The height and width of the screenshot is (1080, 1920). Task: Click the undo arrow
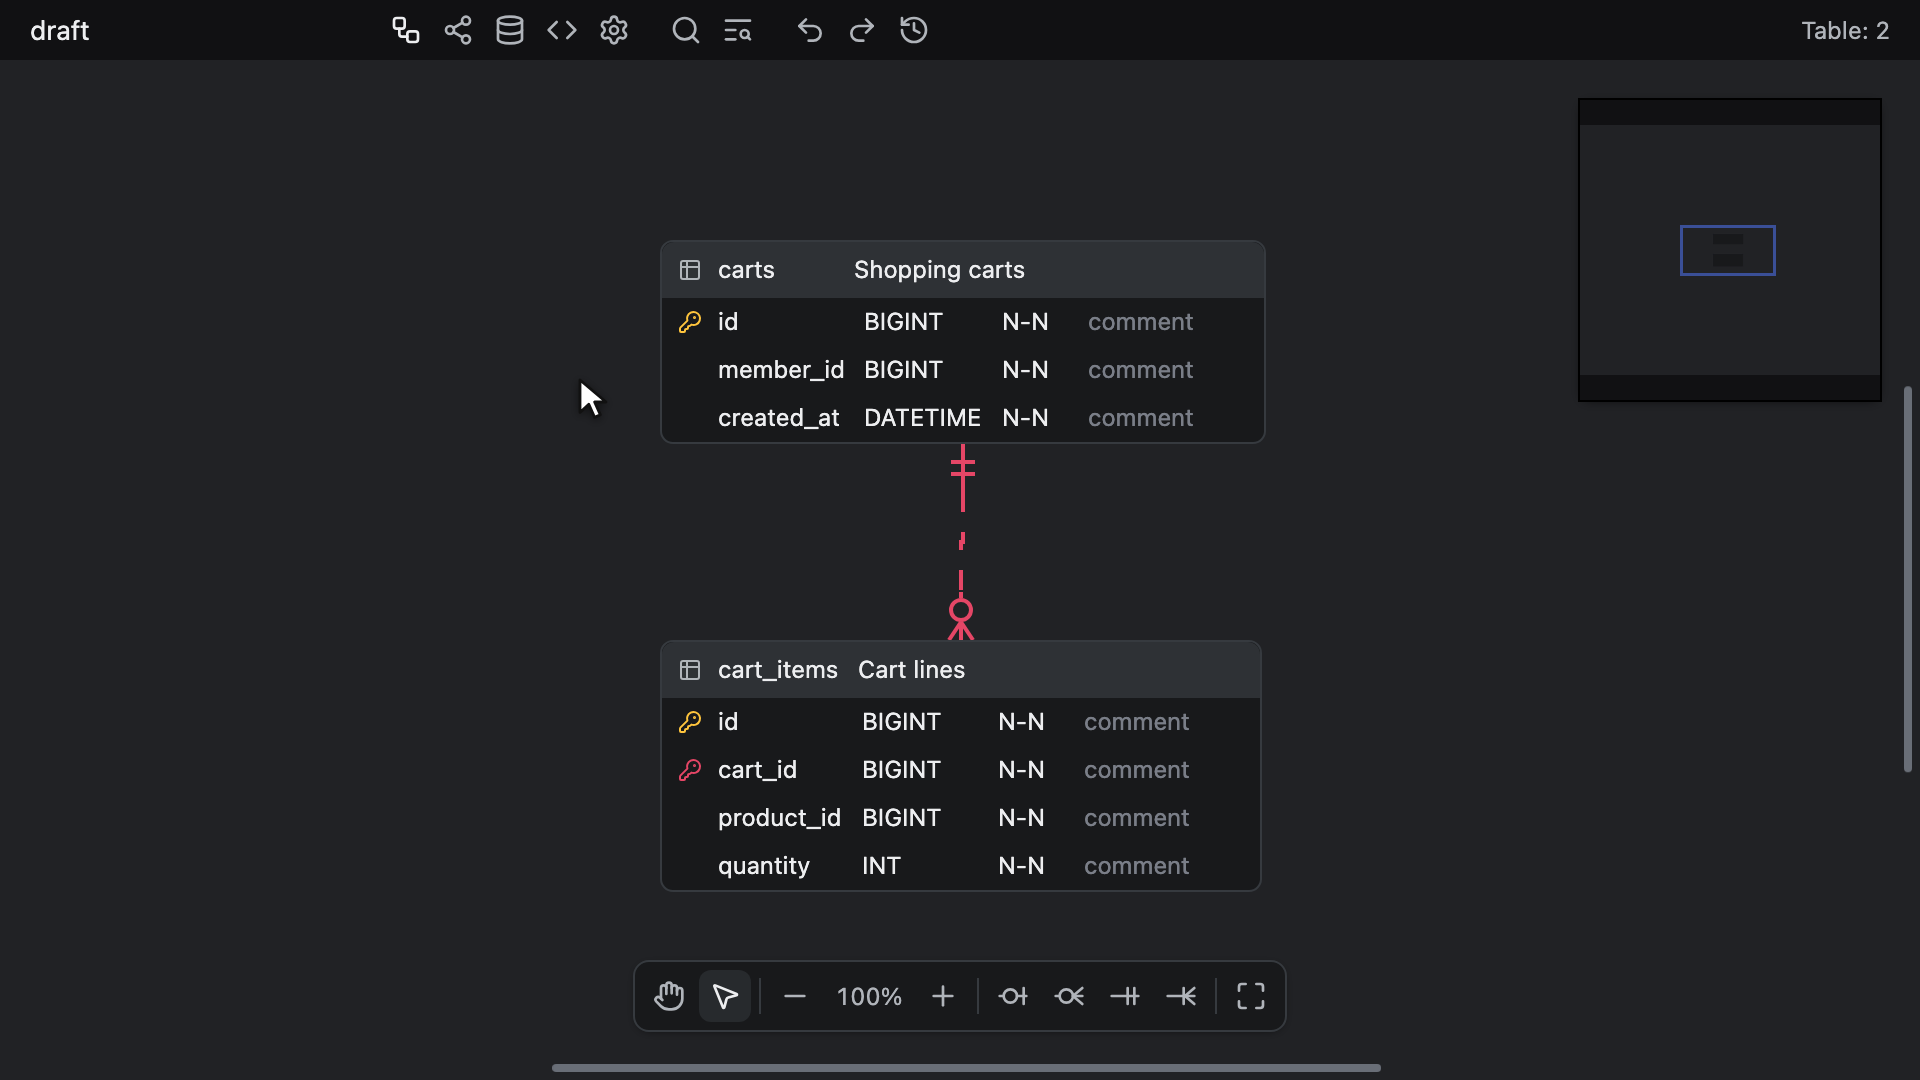tap(810, 30)
